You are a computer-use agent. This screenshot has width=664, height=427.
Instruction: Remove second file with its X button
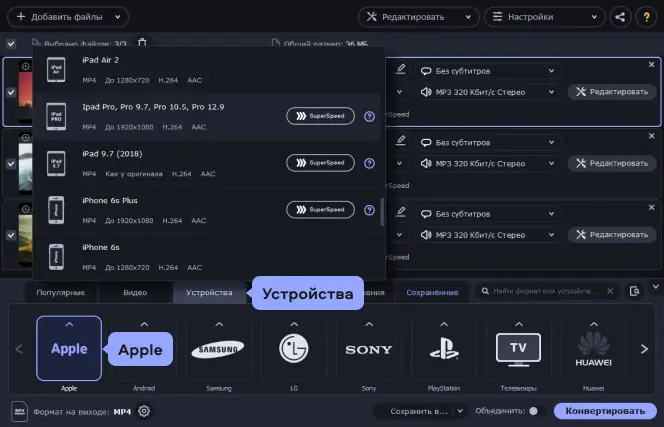(651, 136)
